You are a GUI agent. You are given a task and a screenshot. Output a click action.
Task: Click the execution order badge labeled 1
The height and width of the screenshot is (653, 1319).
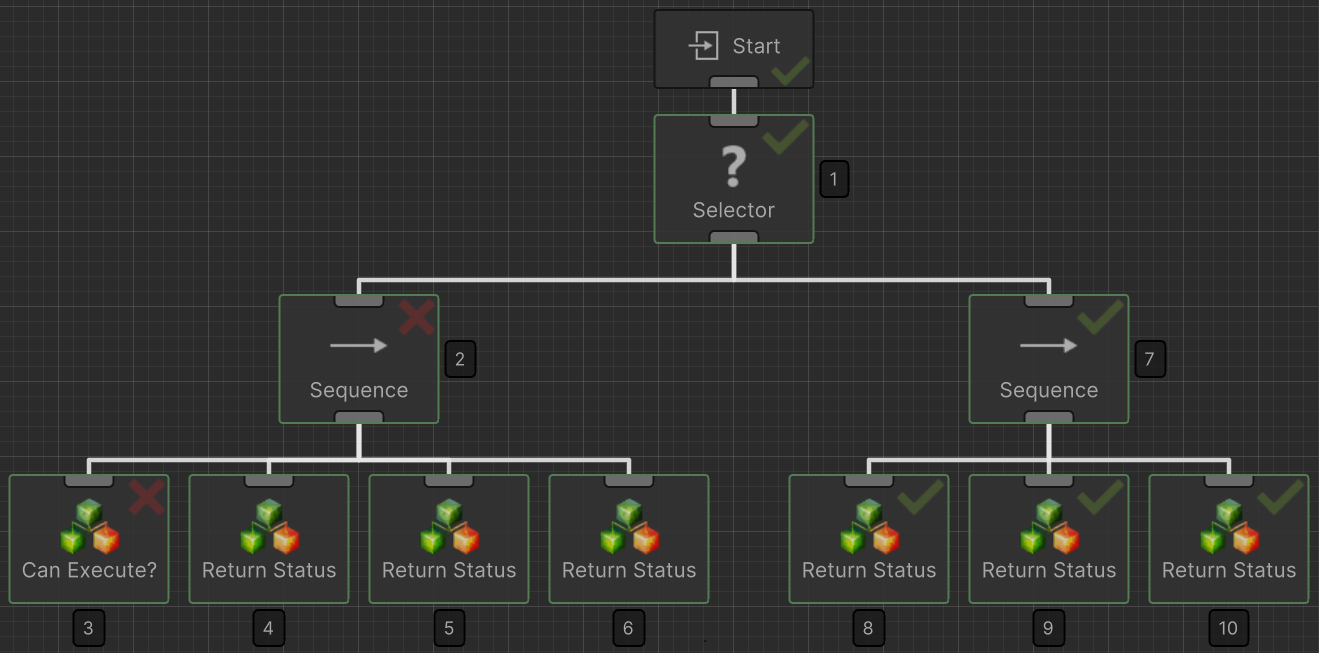point(833,178)
